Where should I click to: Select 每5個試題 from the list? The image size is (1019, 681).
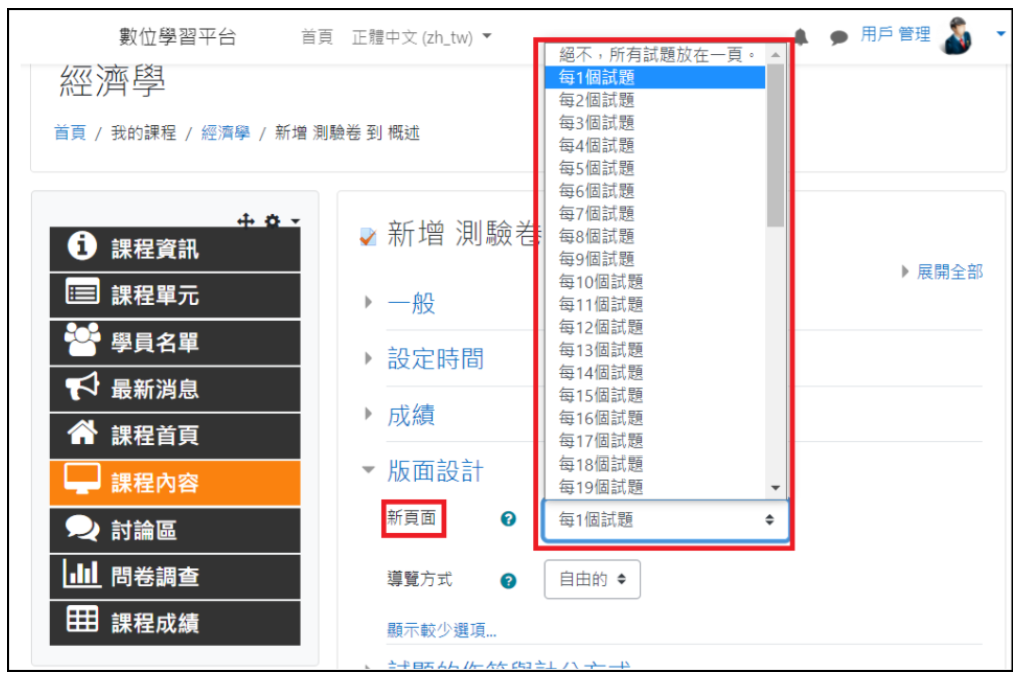click(x=596, y=168)
